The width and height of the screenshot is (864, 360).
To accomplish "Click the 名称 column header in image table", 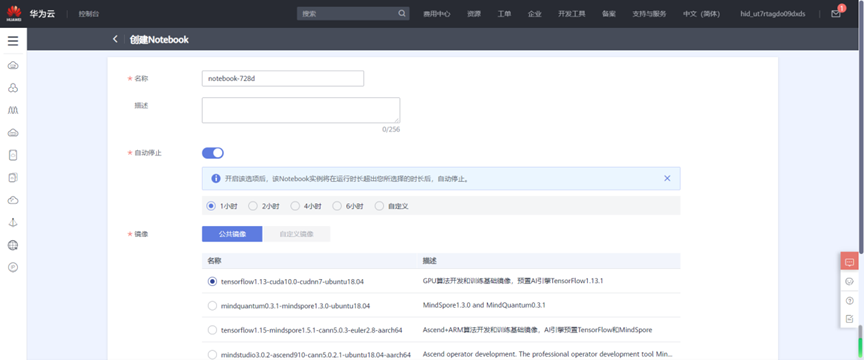I will [214, 260].
